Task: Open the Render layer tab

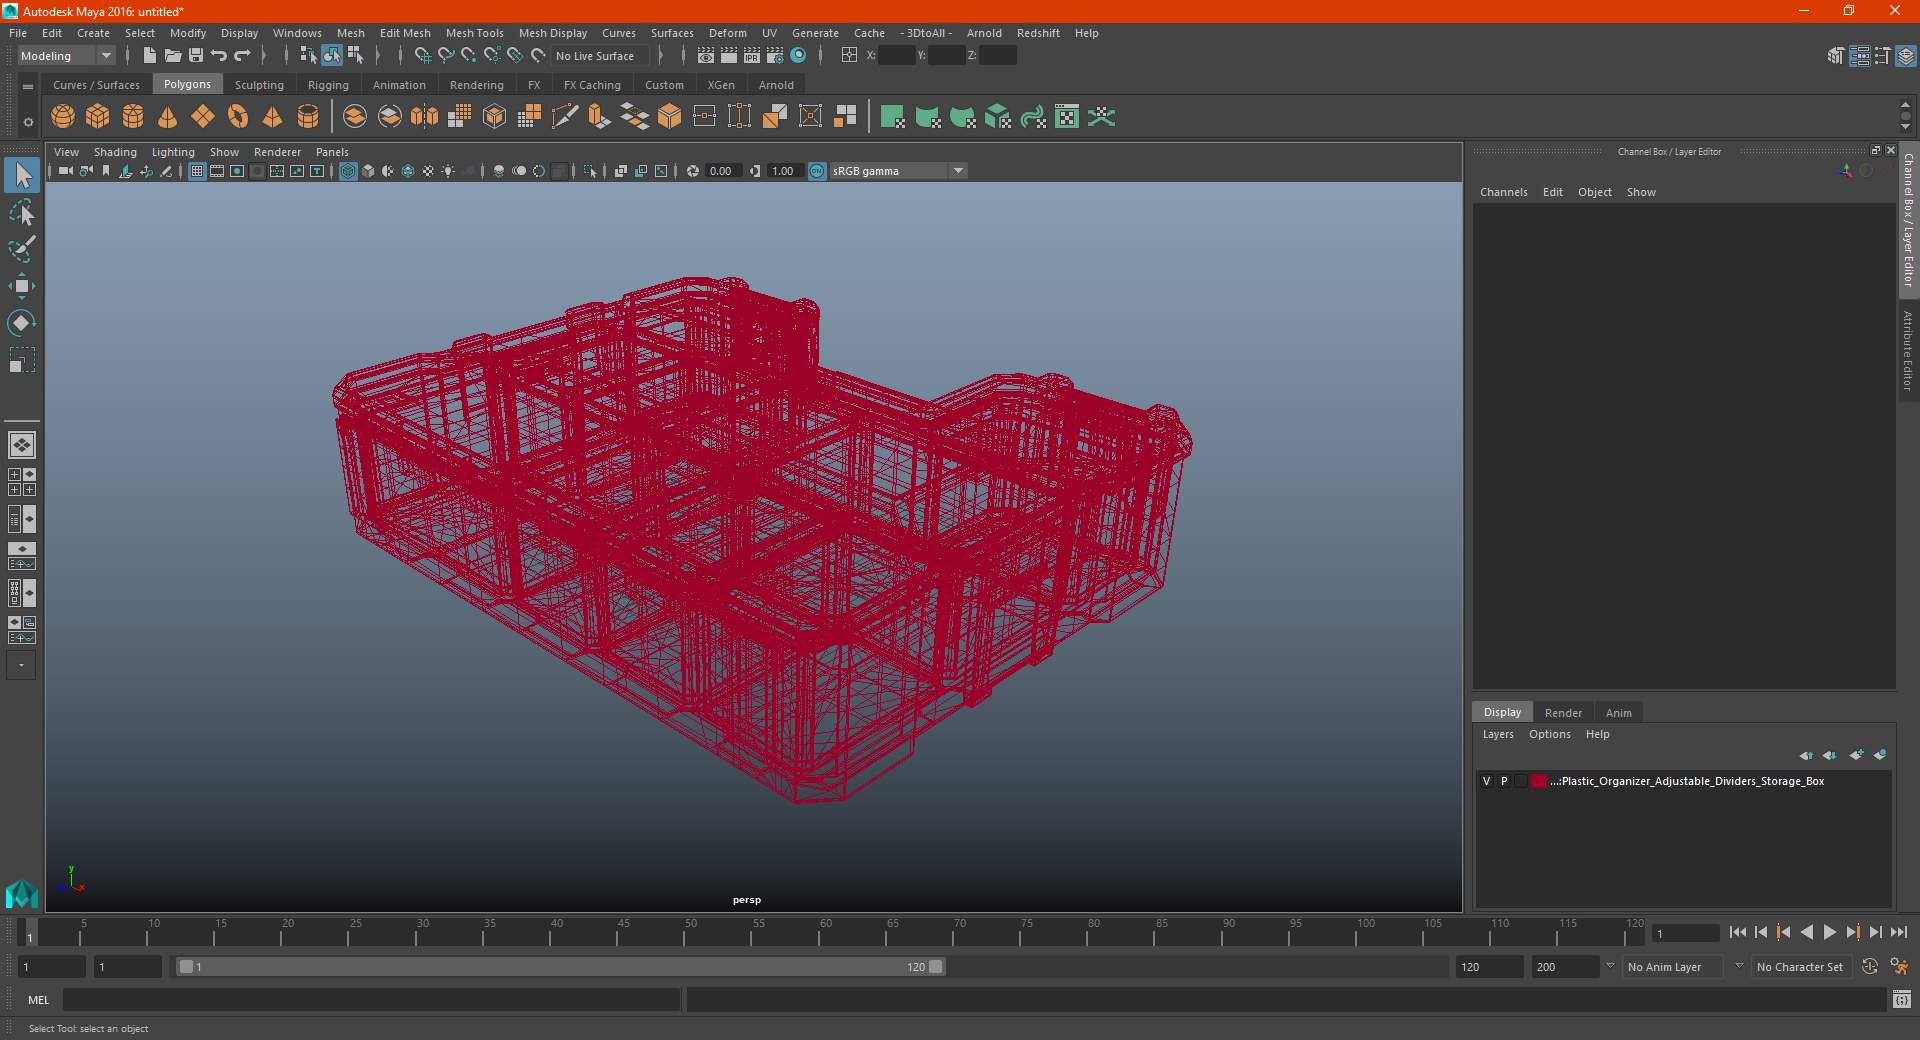Action: click(x=1563, y=713)
